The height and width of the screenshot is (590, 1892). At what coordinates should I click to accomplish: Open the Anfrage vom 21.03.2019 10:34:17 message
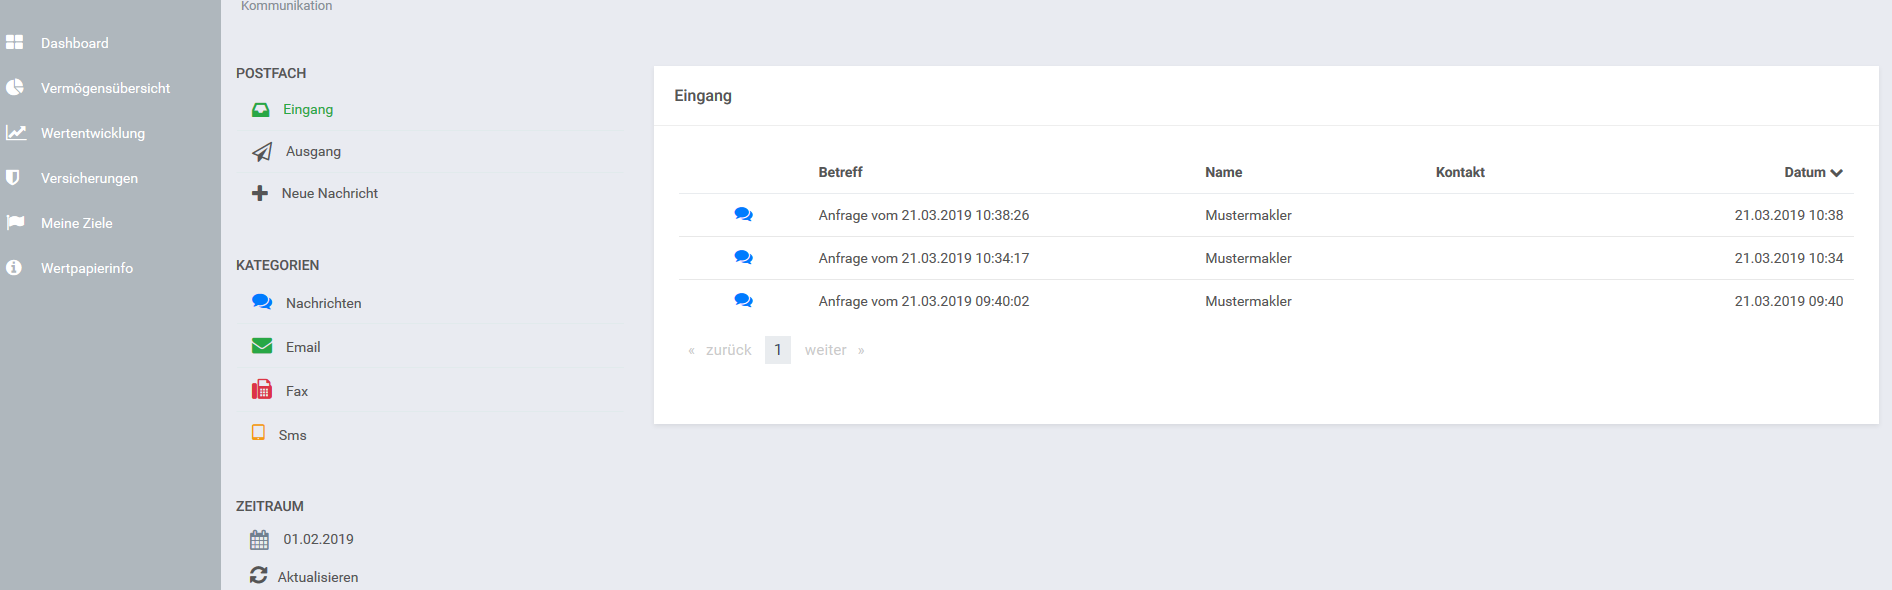pyautogui.click(x=923, y=258)
